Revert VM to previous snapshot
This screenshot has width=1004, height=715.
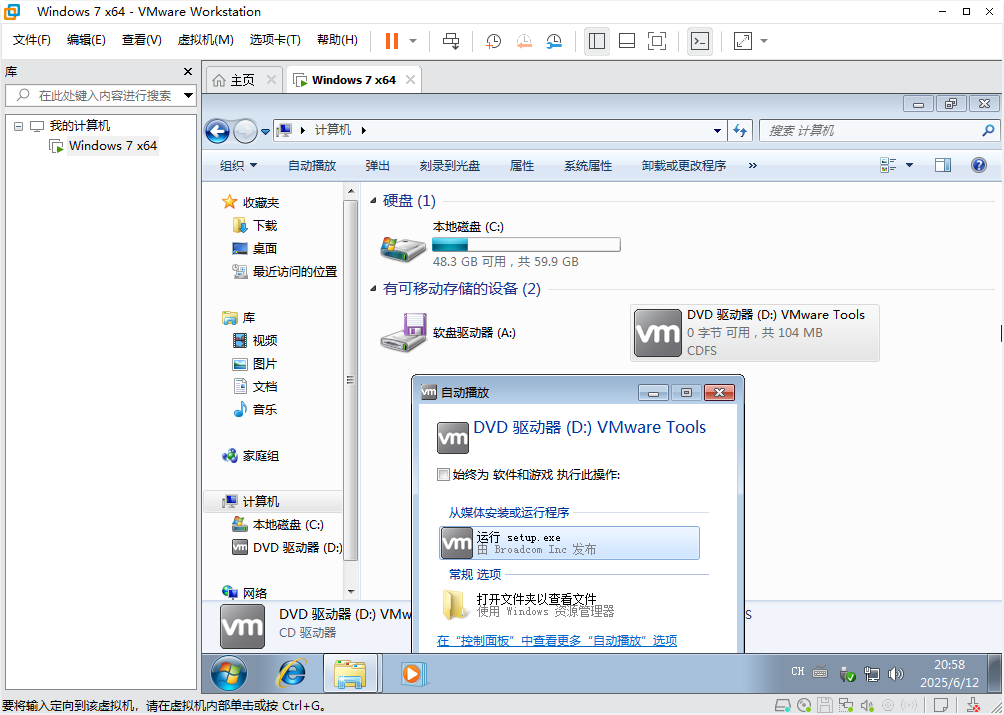(524, 41)
